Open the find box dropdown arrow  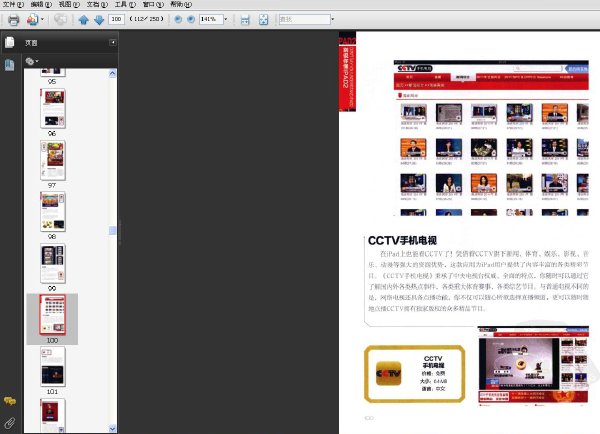[333, 19]
